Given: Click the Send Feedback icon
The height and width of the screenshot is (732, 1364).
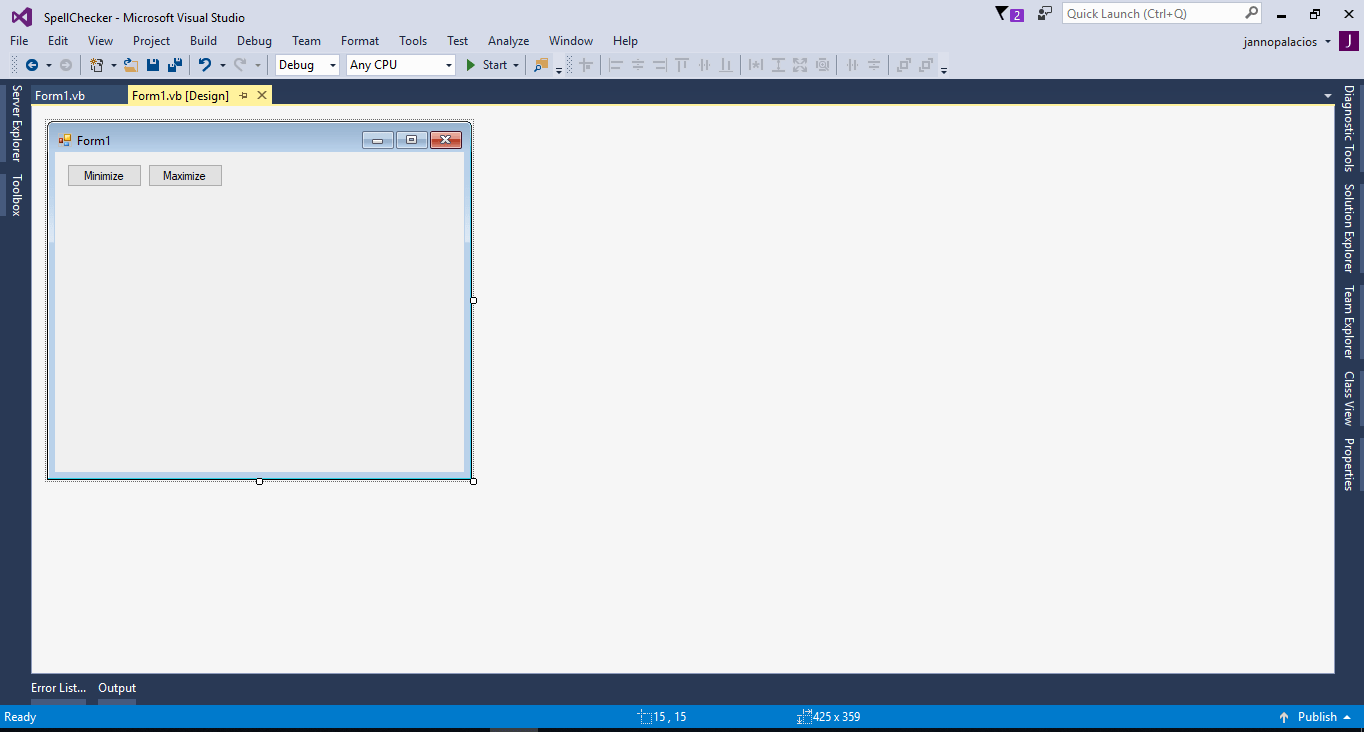Looking at the screenshot, I should (x=1045, y=14).
